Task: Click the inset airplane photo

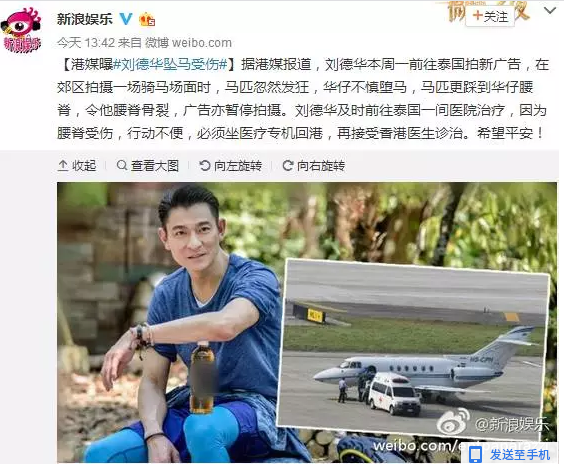Action: tap(414, 349)
